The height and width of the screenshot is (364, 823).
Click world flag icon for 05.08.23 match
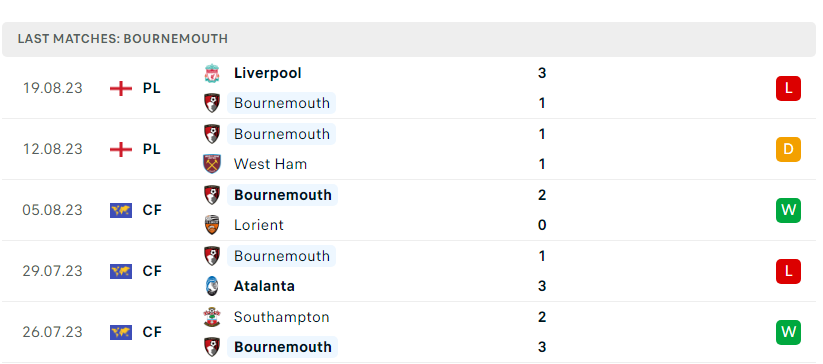121,210
